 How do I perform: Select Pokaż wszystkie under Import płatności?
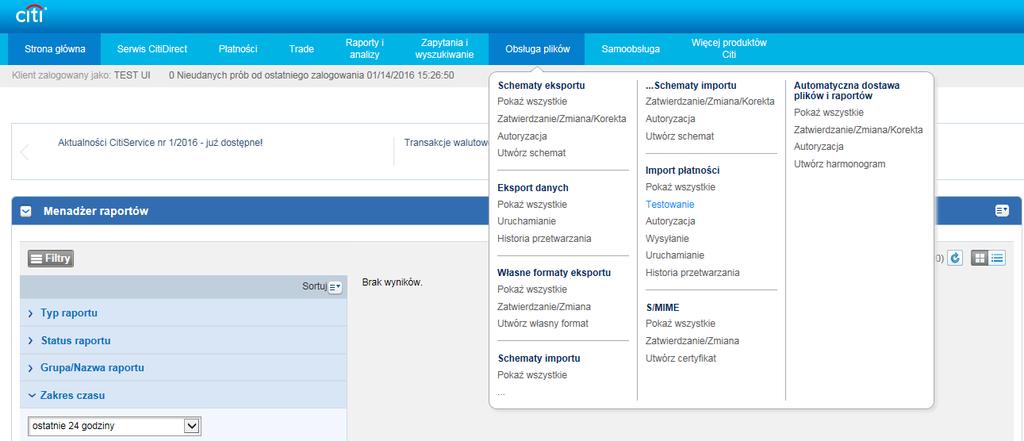click(680, 187)
